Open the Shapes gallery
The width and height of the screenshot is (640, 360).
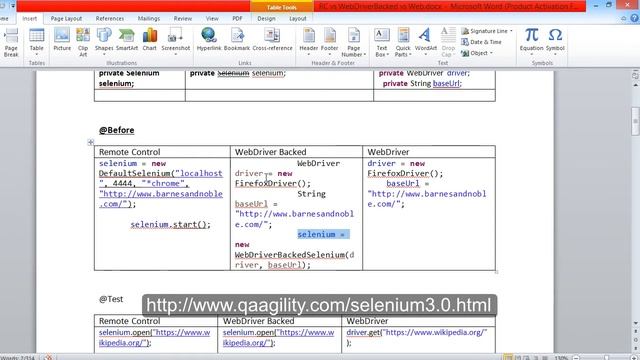click(x=104, y=42)
